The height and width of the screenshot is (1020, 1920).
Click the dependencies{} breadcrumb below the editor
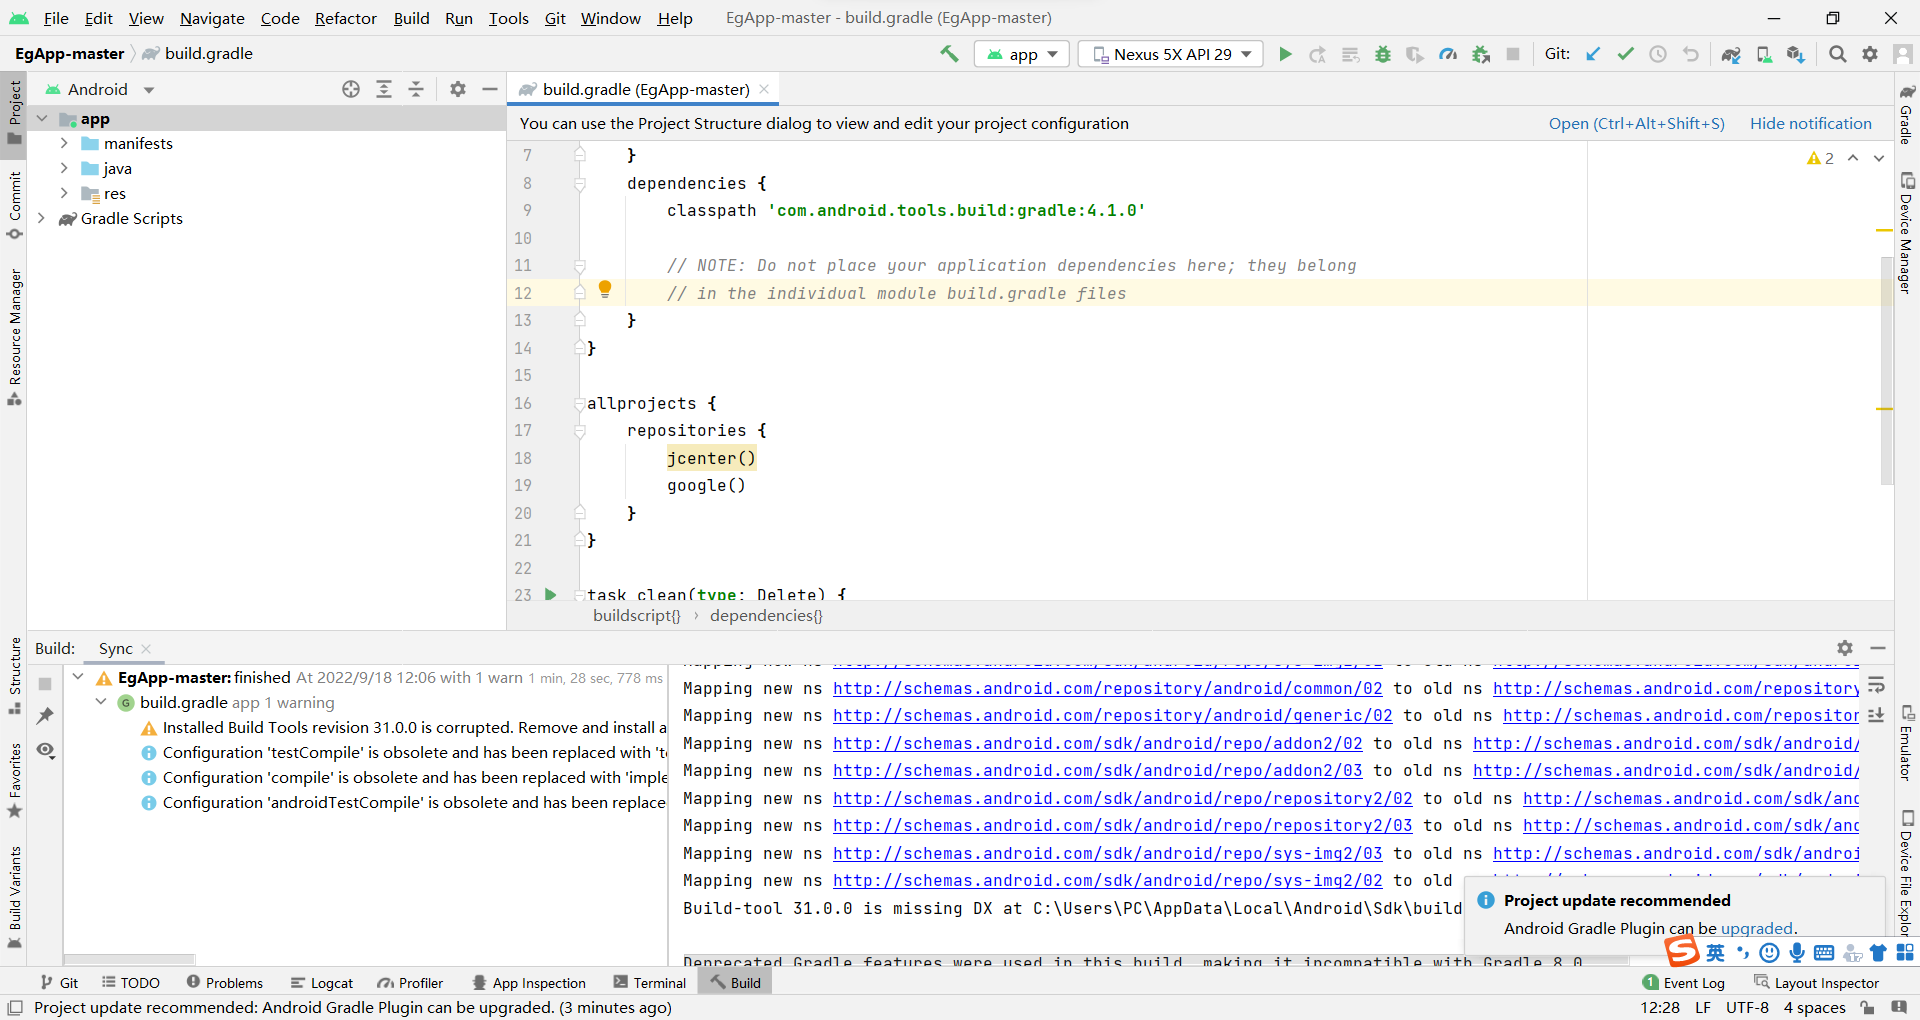[766, 615]
